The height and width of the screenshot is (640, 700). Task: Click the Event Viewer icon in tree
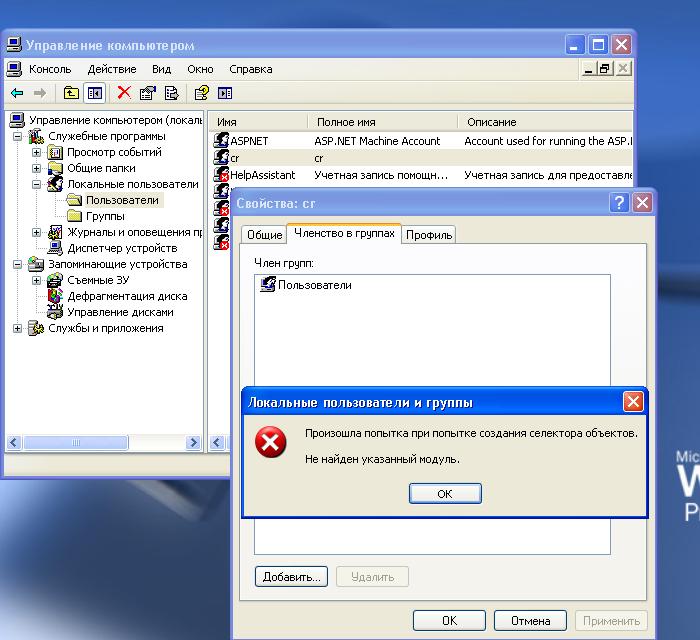pos(55,153)
